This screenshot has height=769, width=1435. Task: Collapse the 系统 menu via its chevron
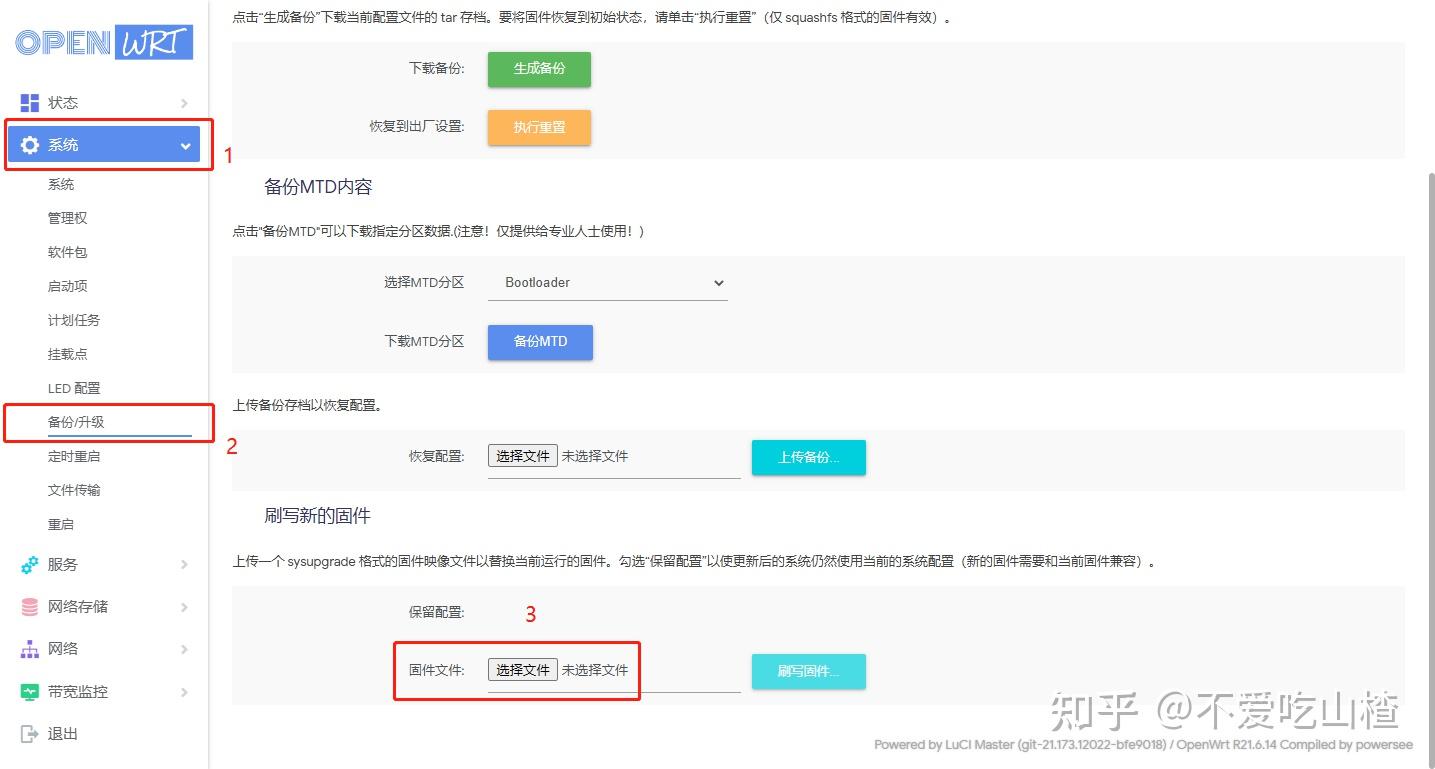click(x=185, y=144)
